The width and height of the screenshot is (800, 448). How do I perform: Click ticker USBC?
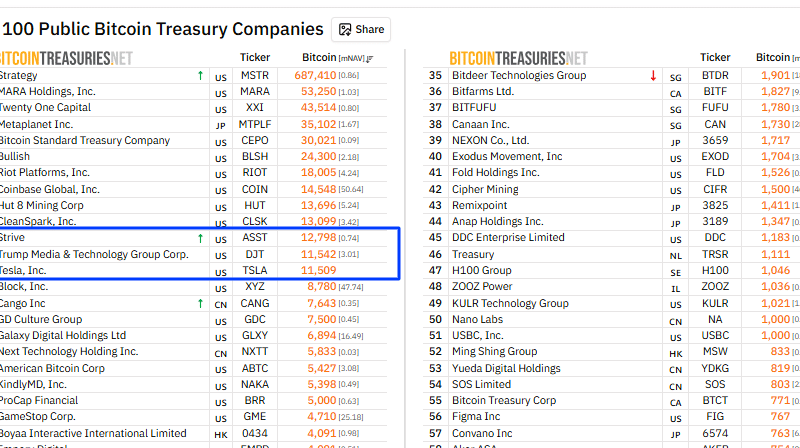tap(715, 335)
